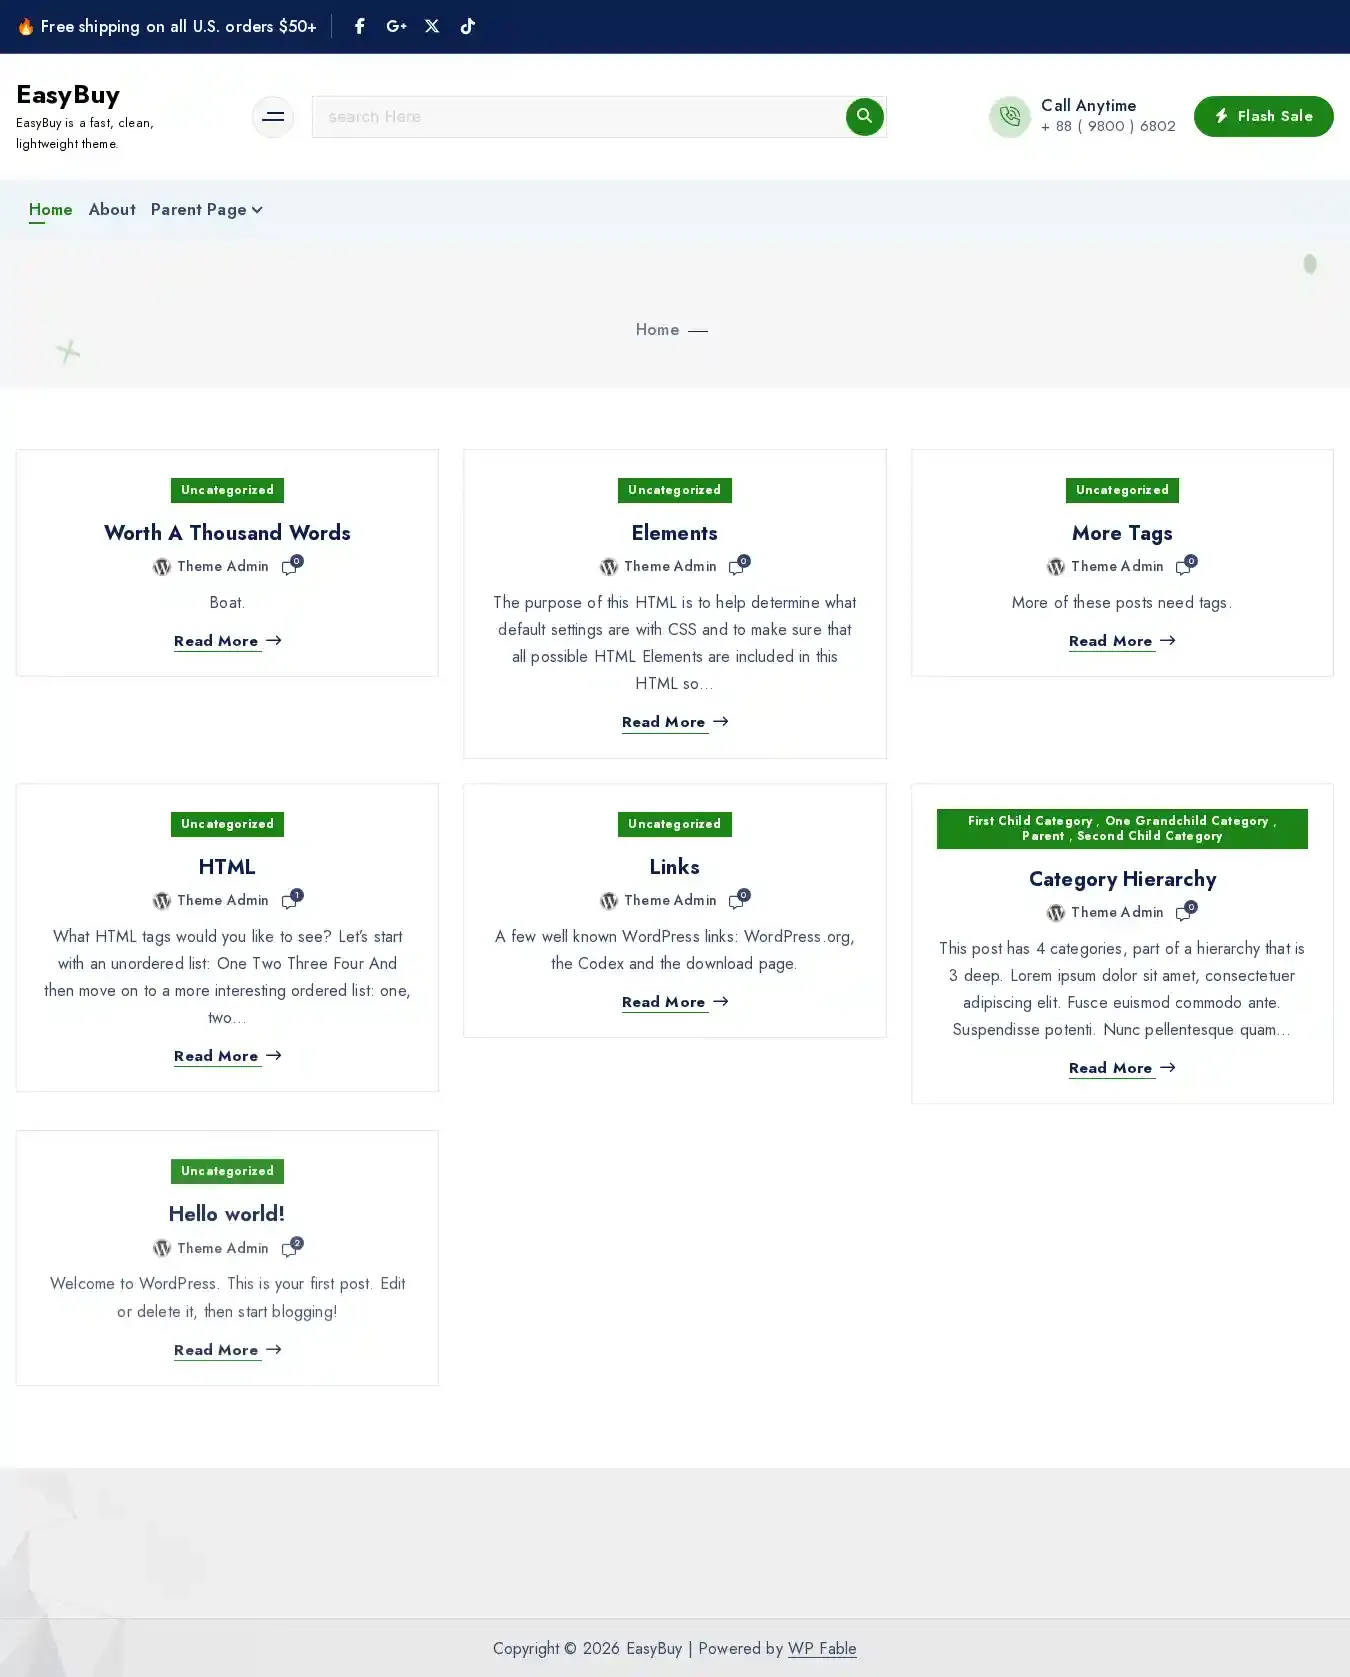Click Theme Admin author on Hello world! post
1350x1677 pixels.
(x=223, y=1248)
